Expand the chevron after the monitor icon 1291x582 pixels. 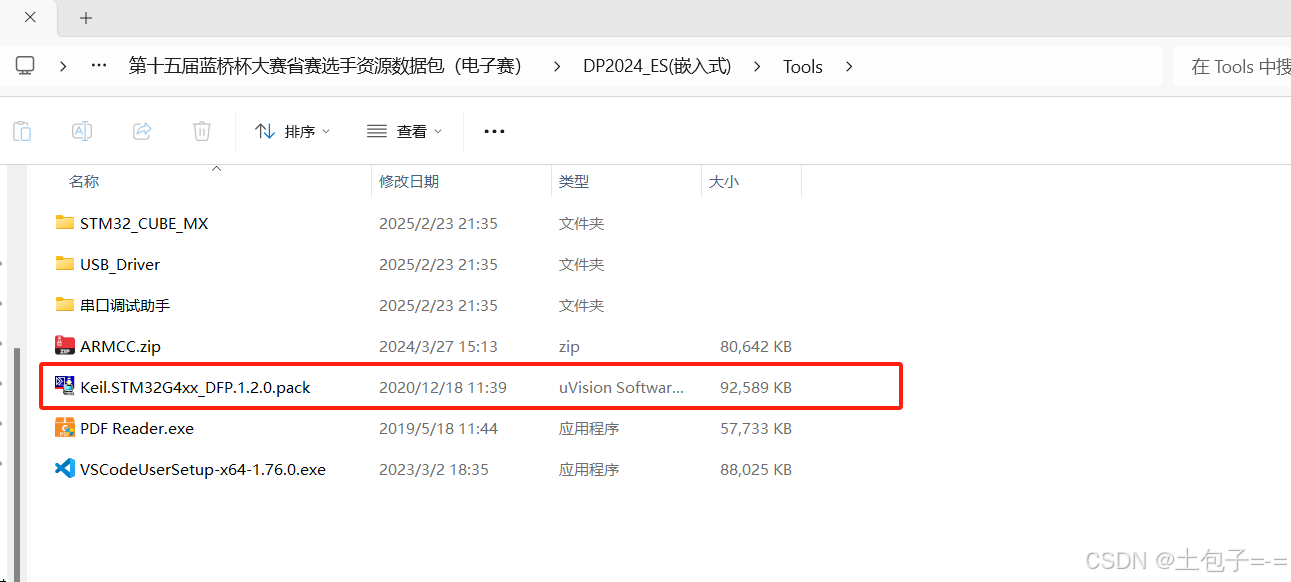tap(63, 67)
